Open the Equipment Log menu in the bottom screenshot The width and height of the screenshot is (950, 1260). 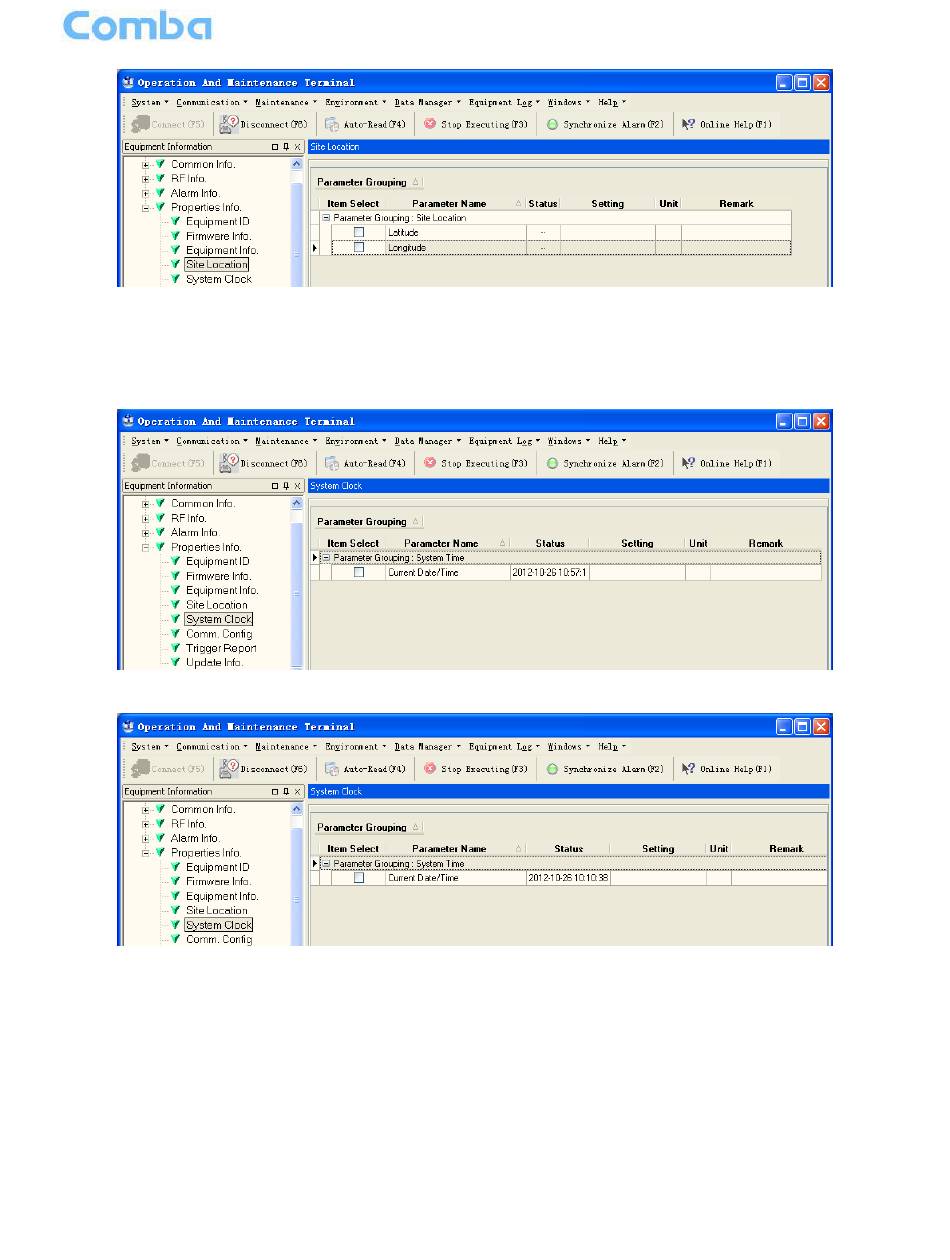(x=504, y=747)
